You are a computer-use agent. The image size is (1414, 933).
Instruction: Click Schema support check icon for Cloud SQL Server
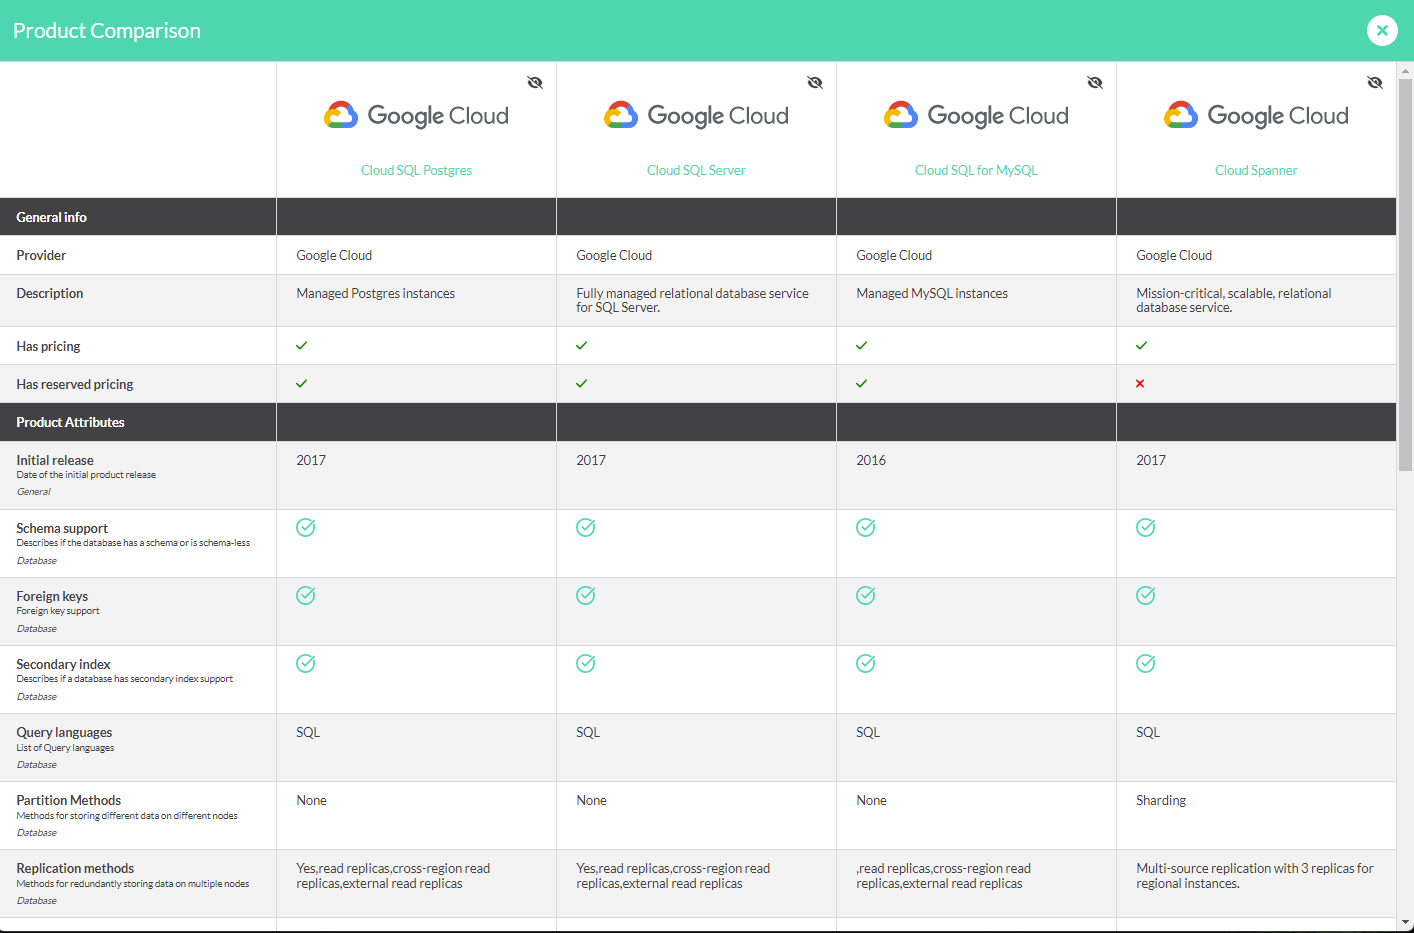pyautogui.click(x=586, y=527)
